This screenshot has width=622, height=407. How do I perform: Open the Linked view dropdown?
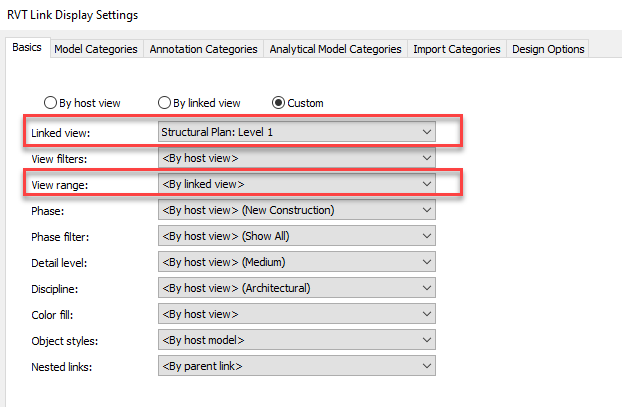(297, 132)
